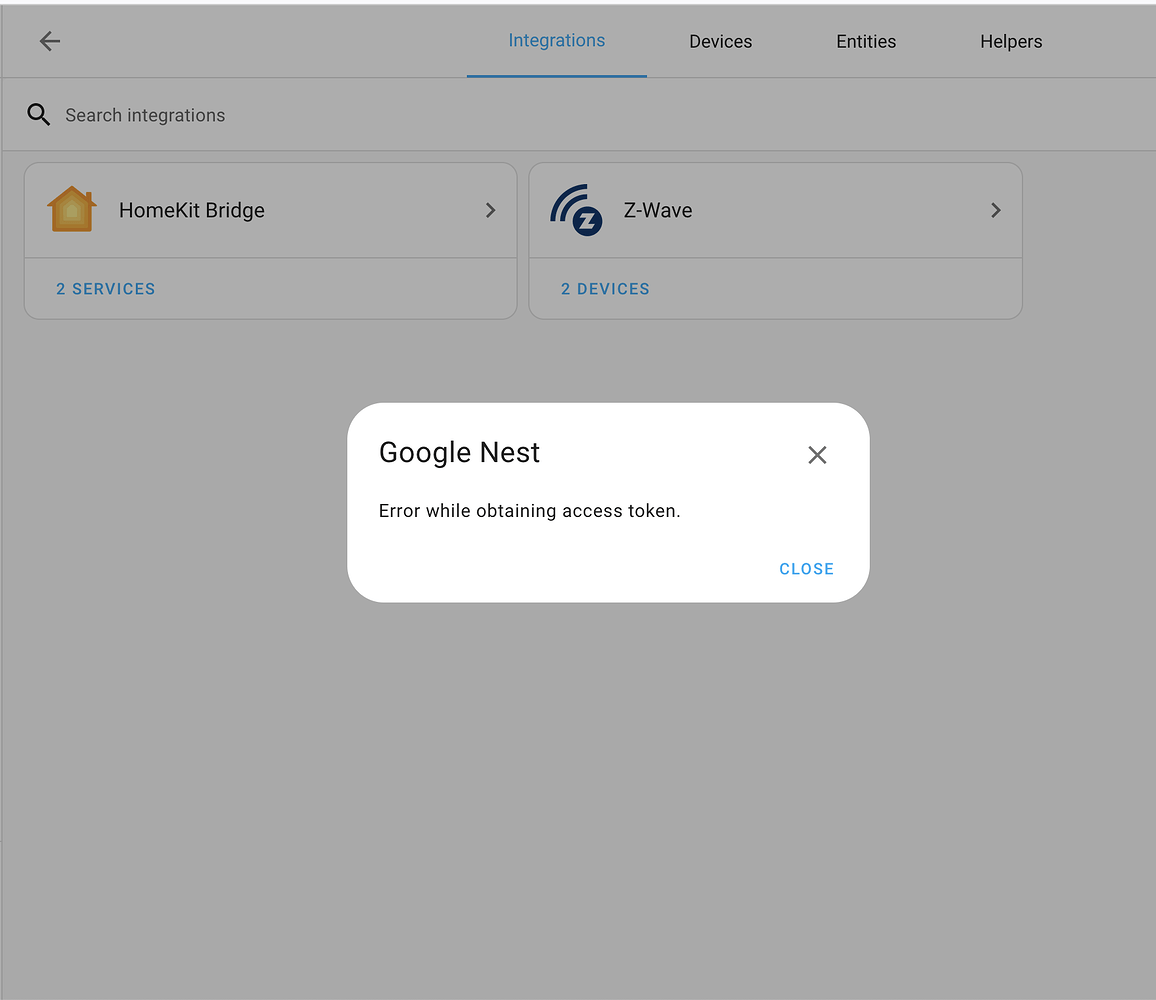Click the HomeKit Bridge home icon
Screen dimensions: 1156x1000
point(70,209)
